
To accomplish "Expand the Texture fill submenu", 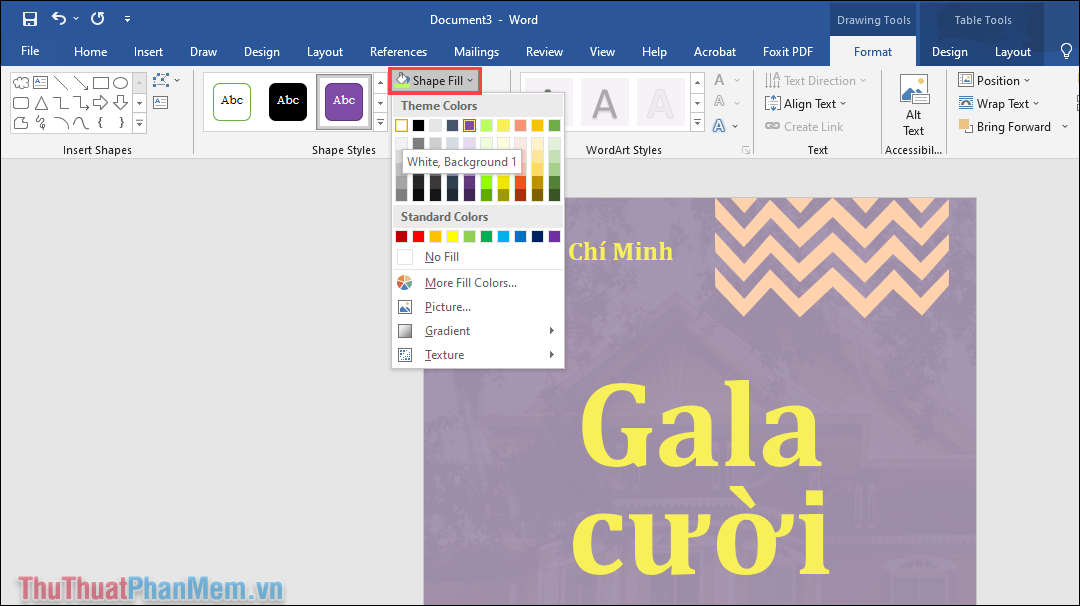I will click(444, 354).
